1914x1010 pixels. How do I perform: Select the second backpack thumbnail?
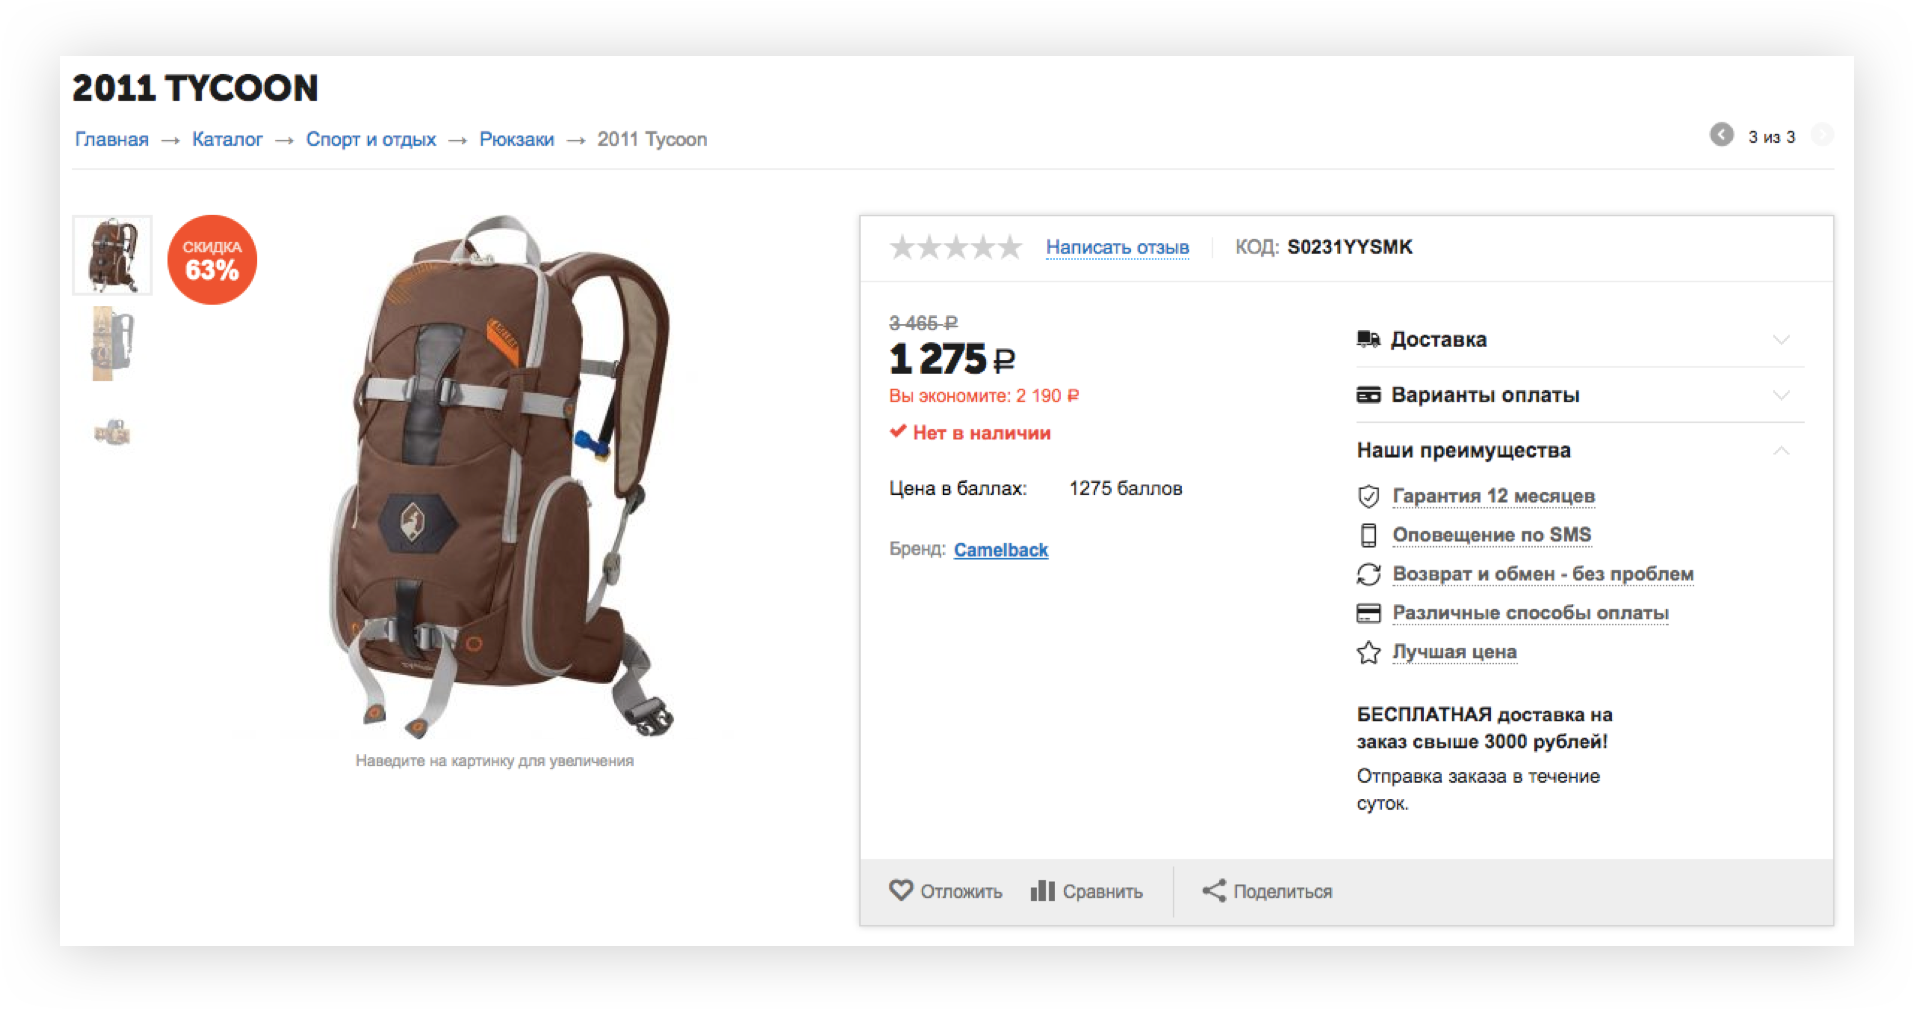(112, 343)
